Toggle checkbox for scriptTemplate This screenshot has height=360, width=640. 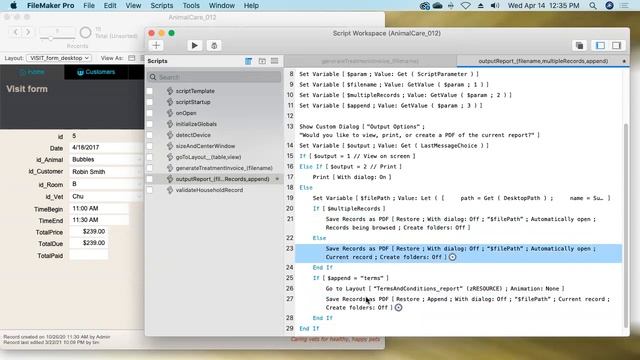[x=150, y=91]
